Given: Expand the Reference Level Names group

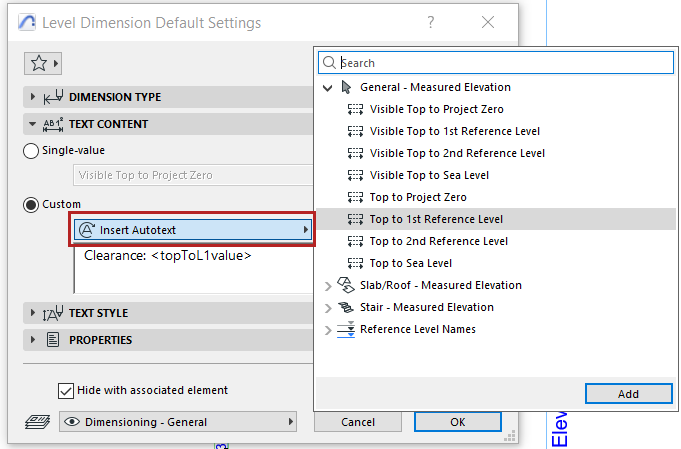Looking at the screenshot, I should pyautogui.click(x=327, y=329).
